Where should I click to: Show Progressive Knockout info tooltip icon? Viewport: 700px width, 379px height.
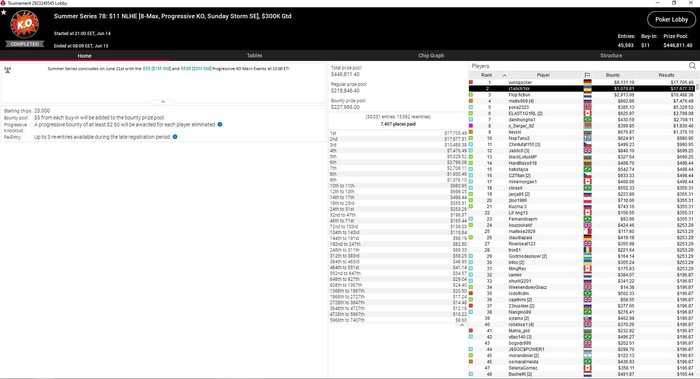(x=220, y=125)
